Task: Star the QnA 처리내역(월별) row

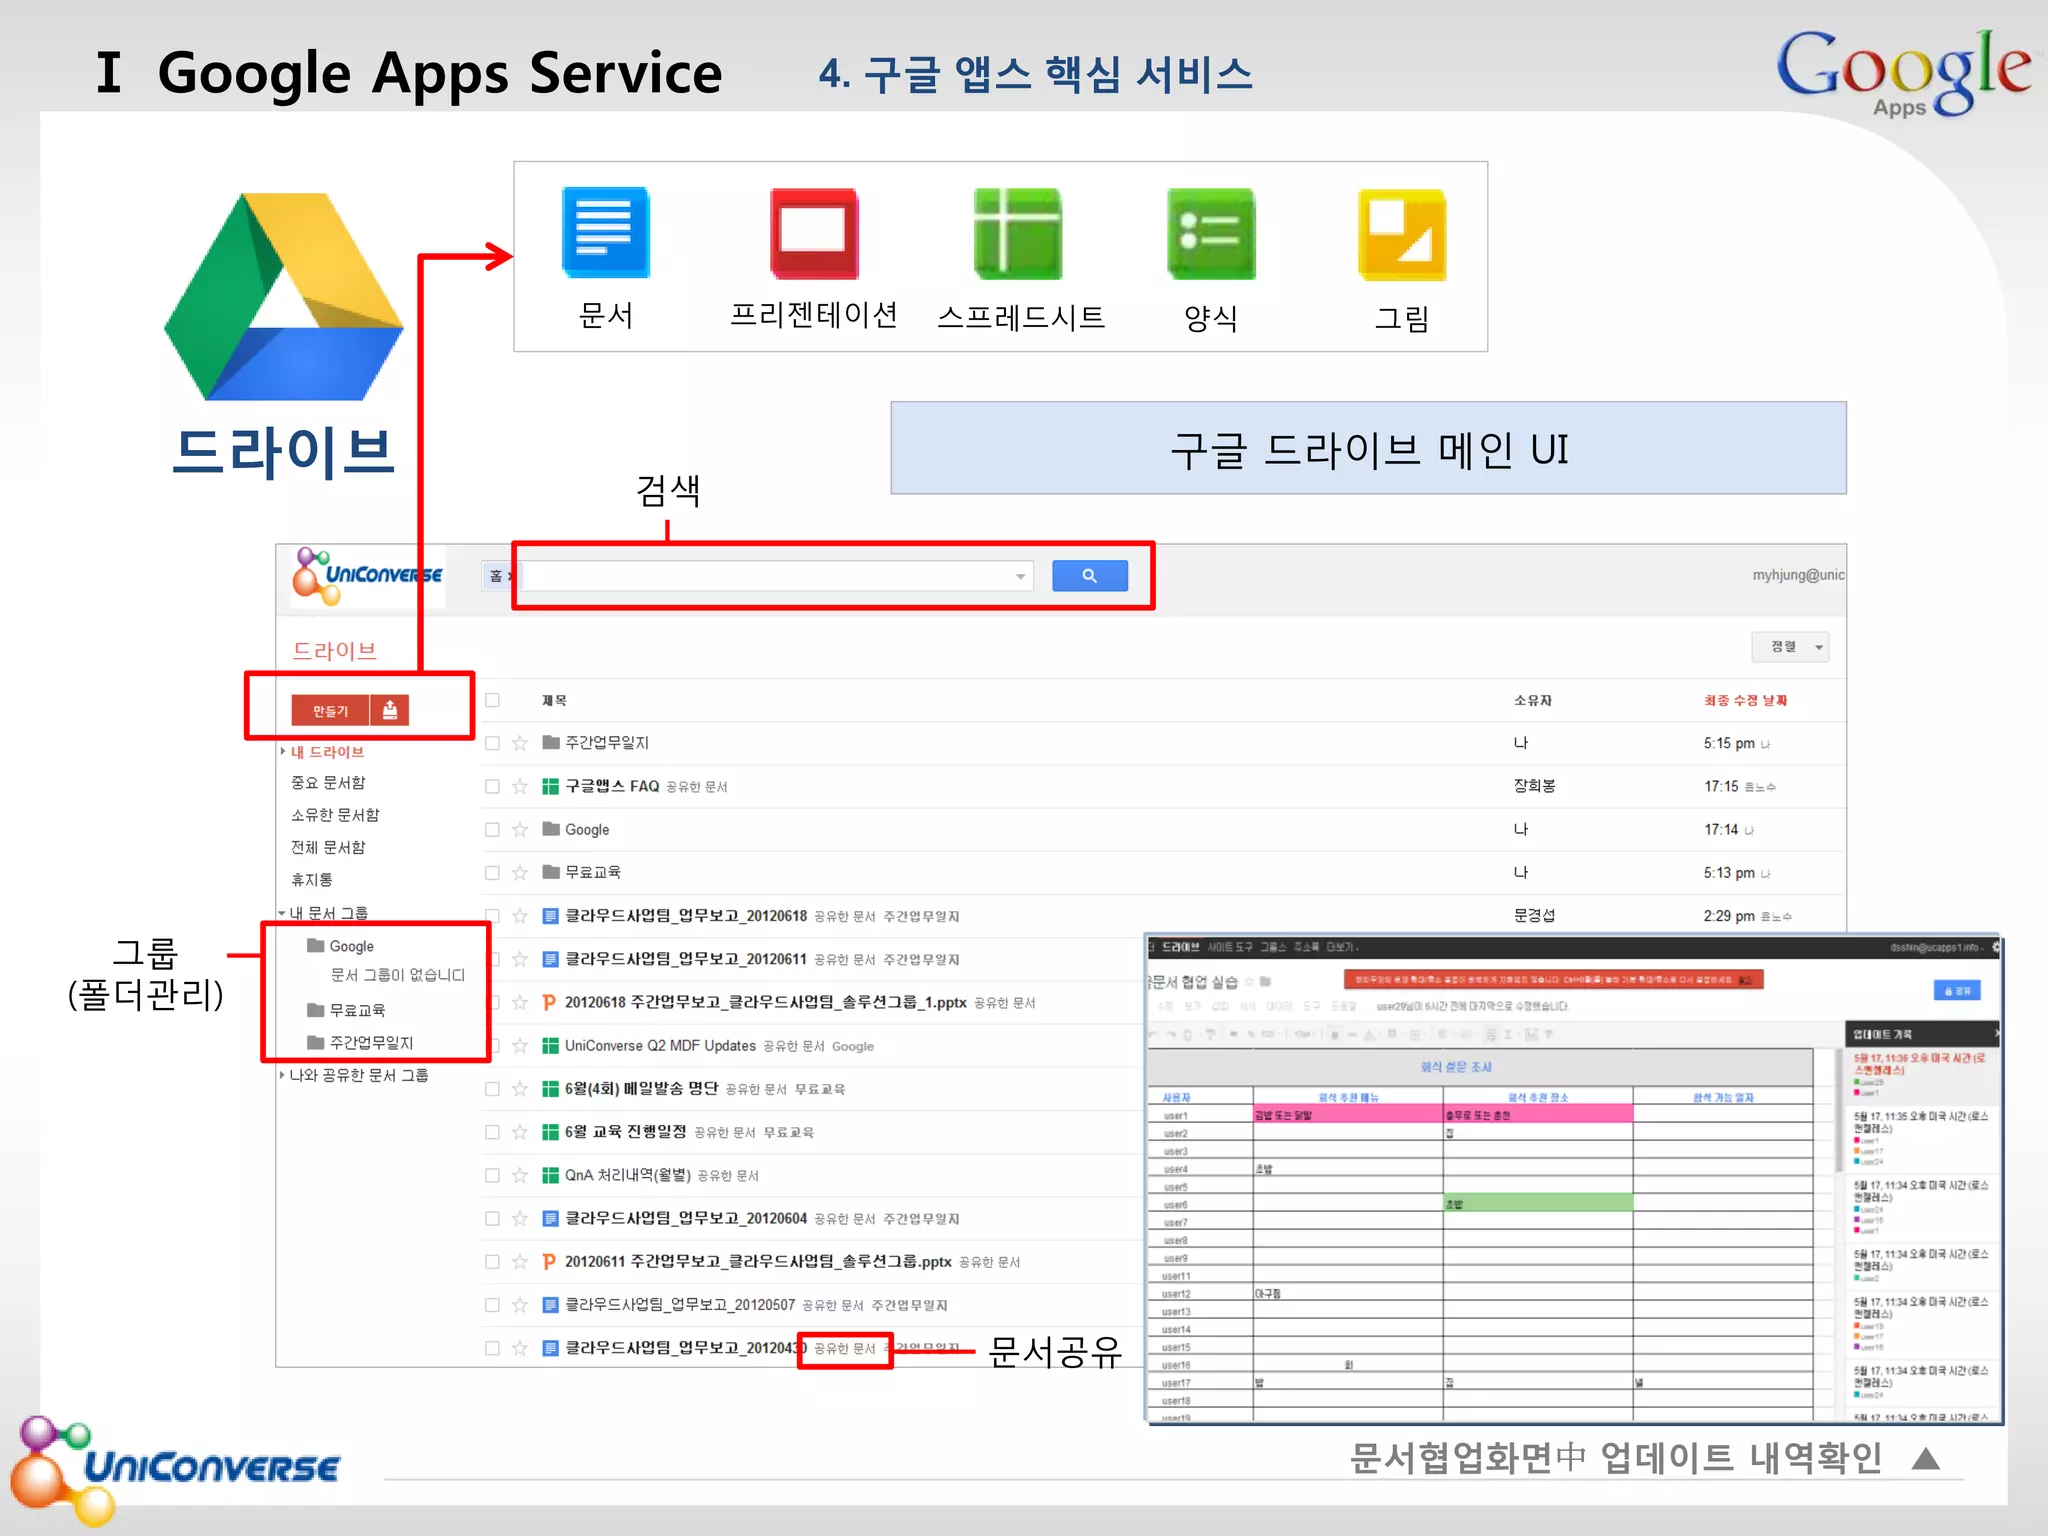Action: [x=520, y=1175]
